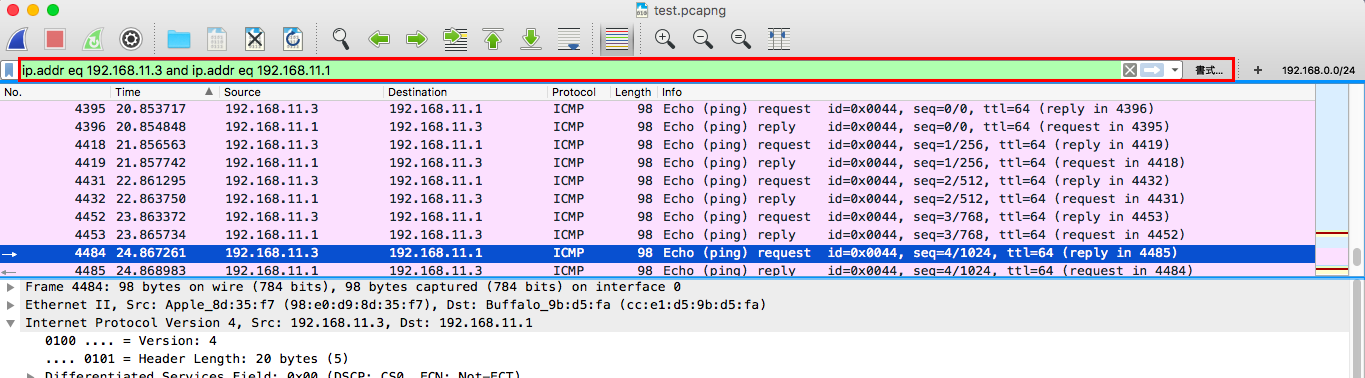Restart the current capture
Viewport: 1365px width, 378px height.
92,39
